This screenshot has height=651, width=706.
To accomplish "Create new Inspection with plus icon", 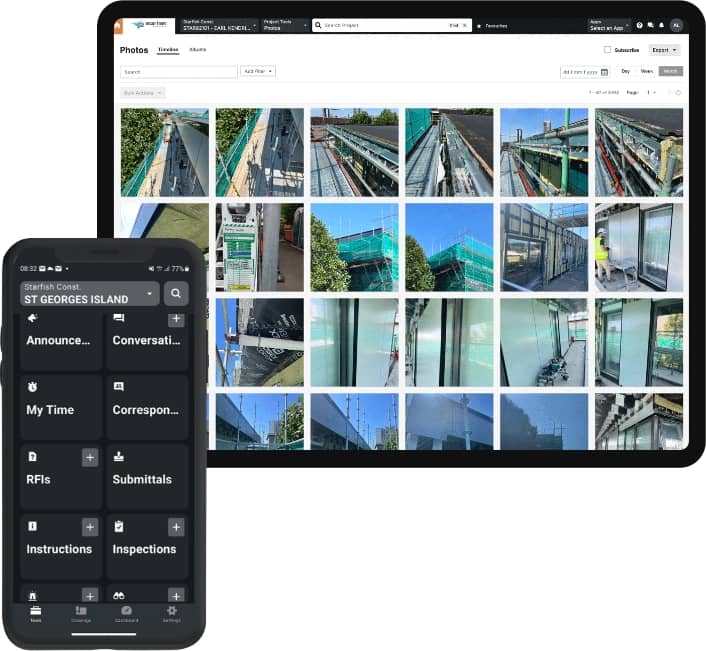I will (x=176, y=527).
